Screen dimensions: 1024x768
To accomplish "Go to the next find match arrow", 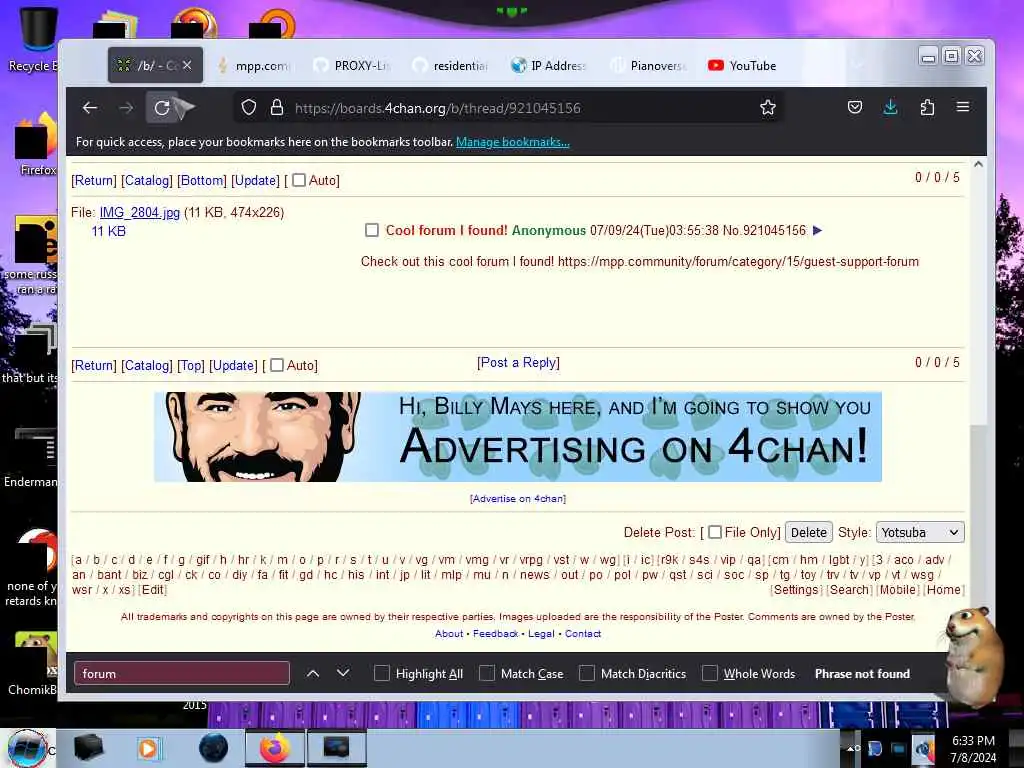I will coord(343,673).
